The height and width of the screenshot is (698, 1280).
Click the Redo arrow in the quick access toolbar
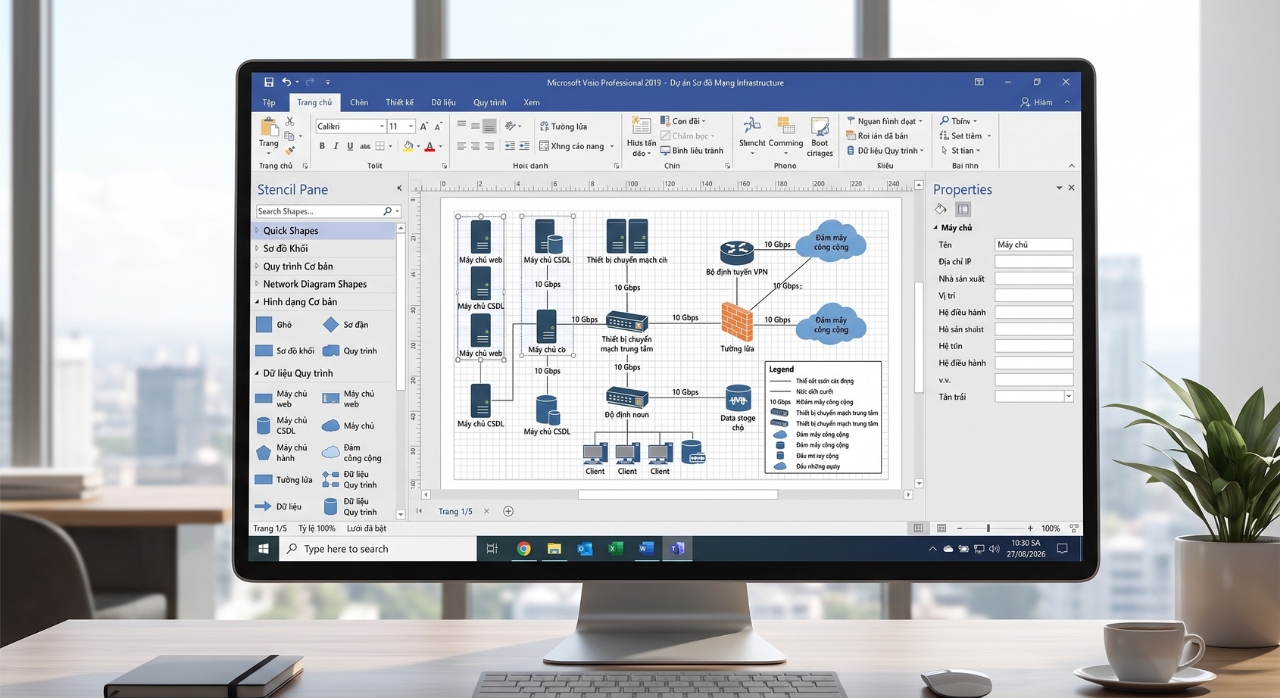[310, 82]
